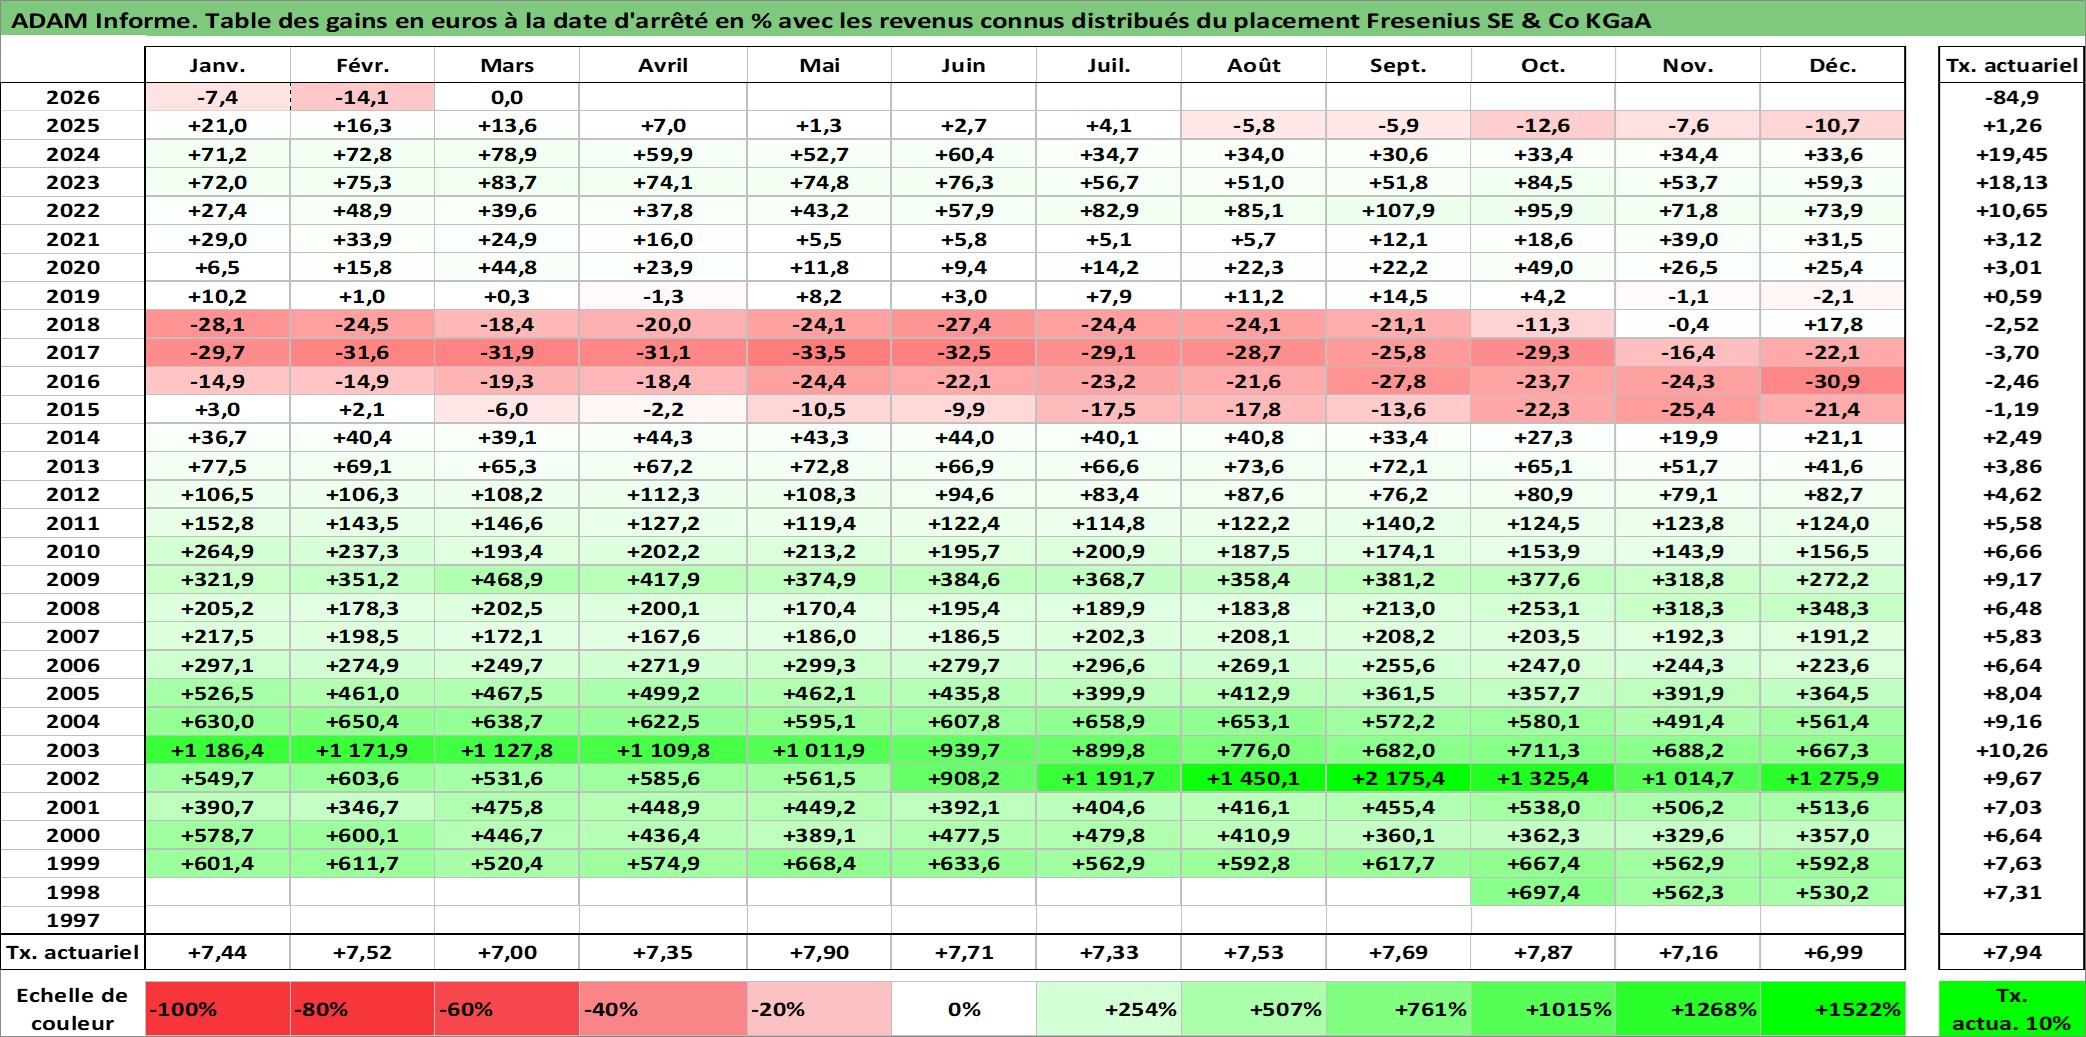Select the -20% pink scale swatch

pyautogui.click(x=819, y=1009)
